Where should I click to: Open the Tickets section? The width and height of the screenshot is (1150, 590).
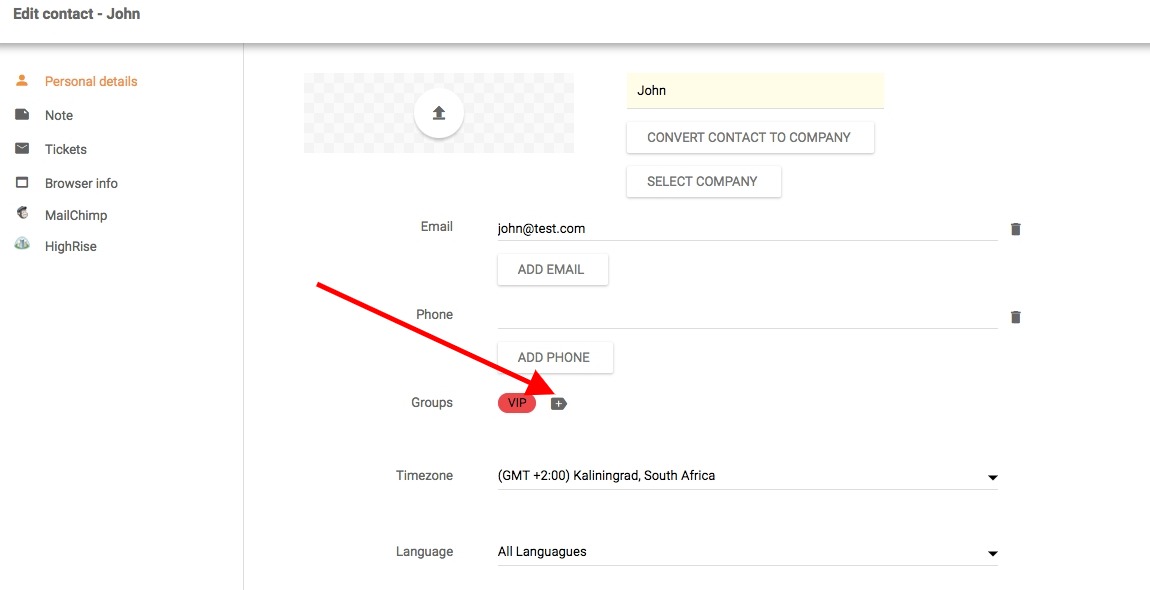coord(66,149)
